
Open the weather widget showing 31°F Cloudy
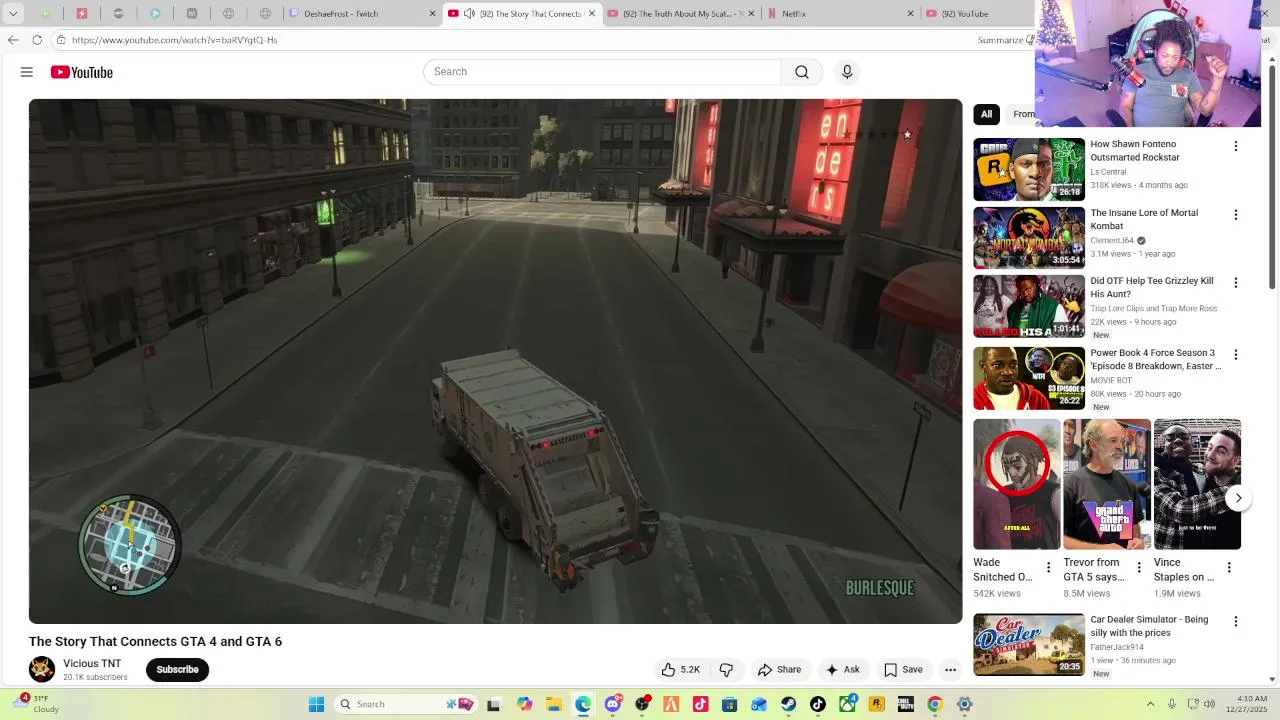pos(37,704)
